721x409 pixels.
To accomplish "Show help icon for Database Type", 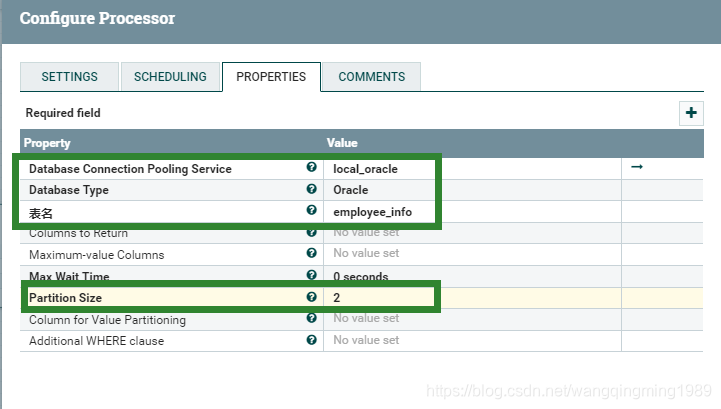I will pos(311,189).
